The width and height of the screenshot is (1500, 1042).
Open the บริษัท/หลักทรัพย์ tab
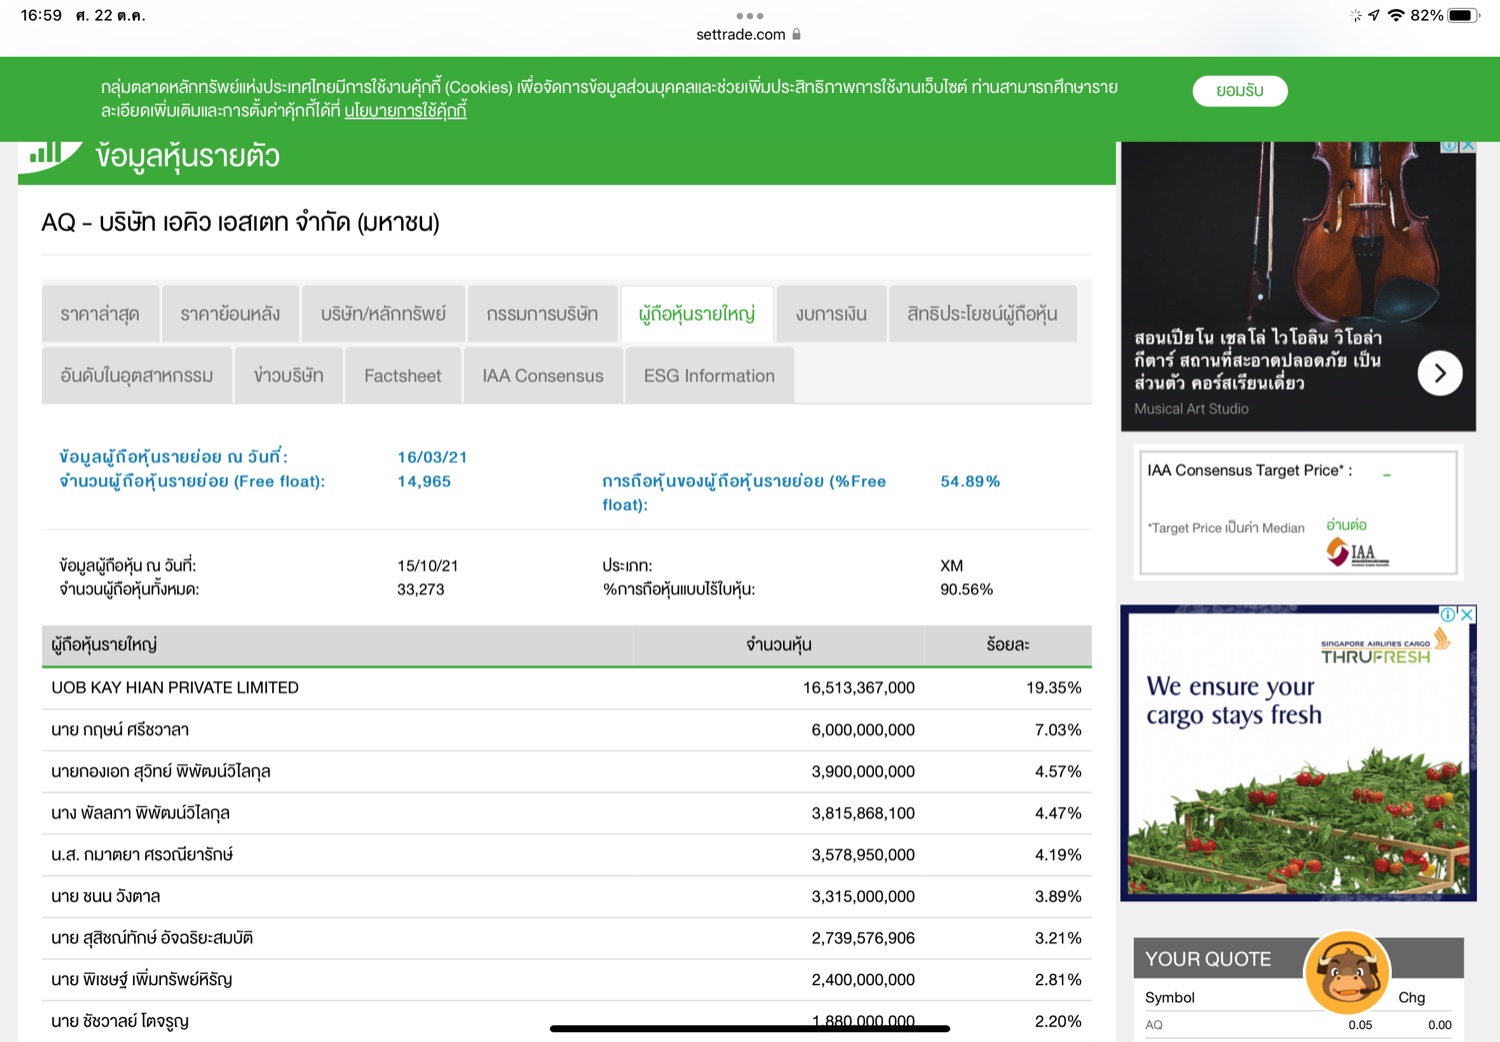383,314
